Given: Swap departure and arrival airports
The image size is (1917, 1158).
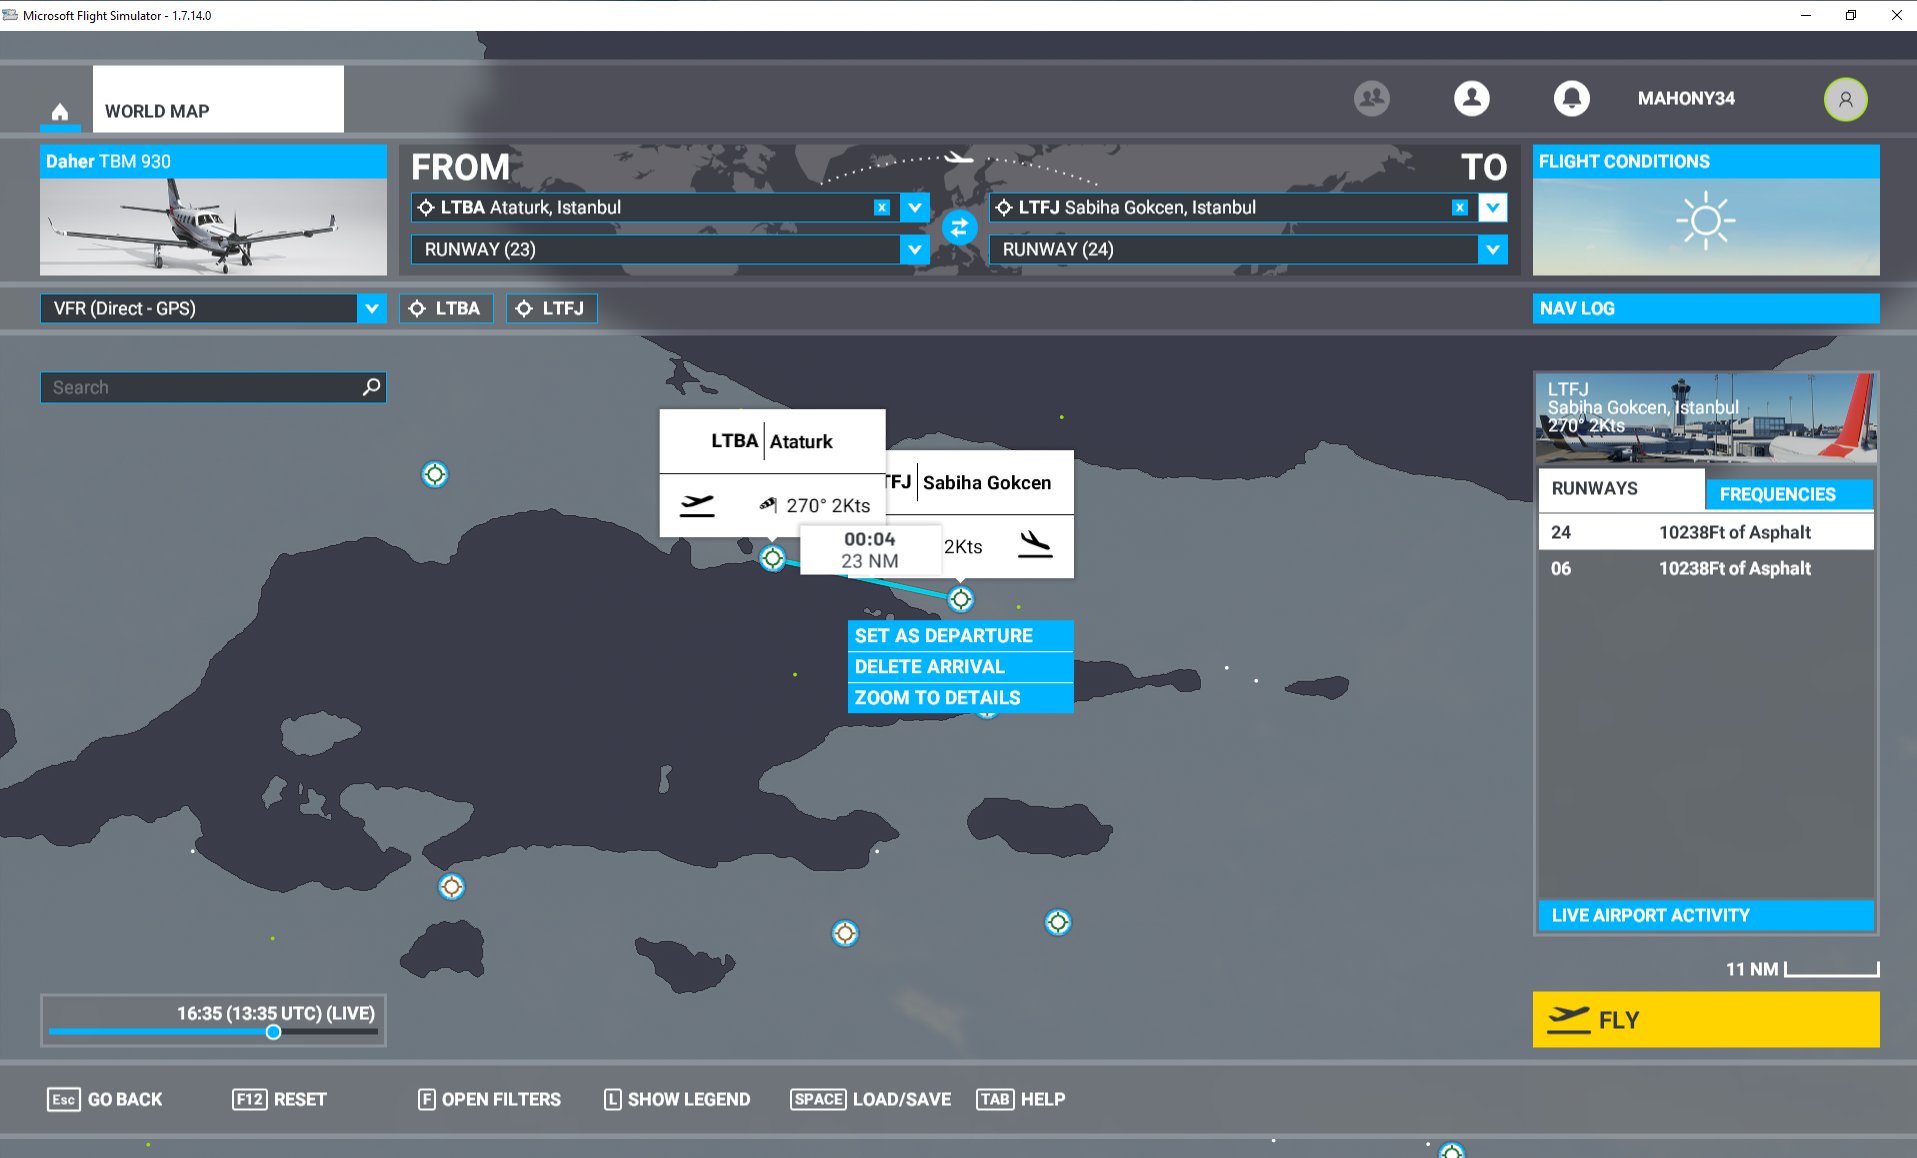Looking at the screenshot, I should tap(958, 228).
